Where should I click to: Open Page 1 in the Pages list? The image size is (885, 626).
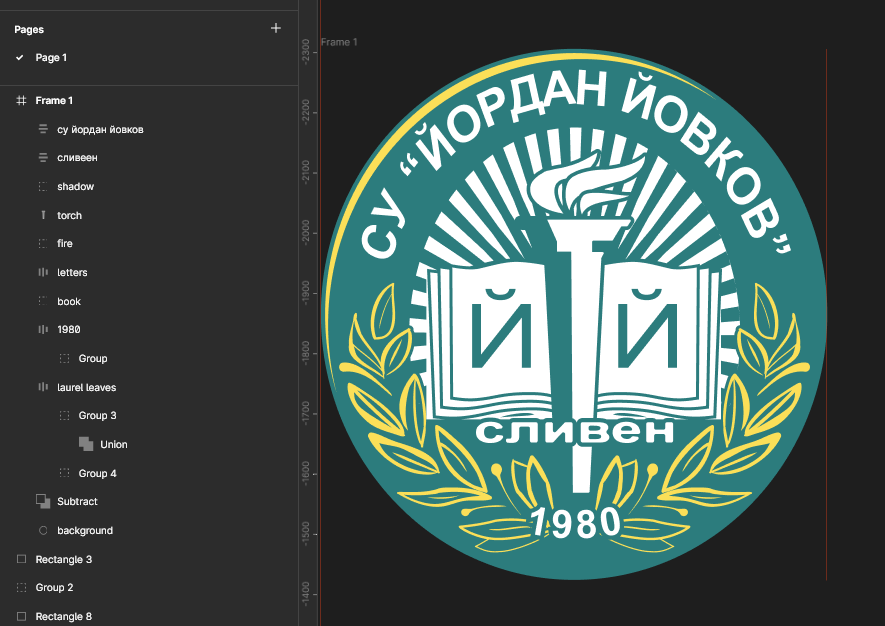click(51, 58)
